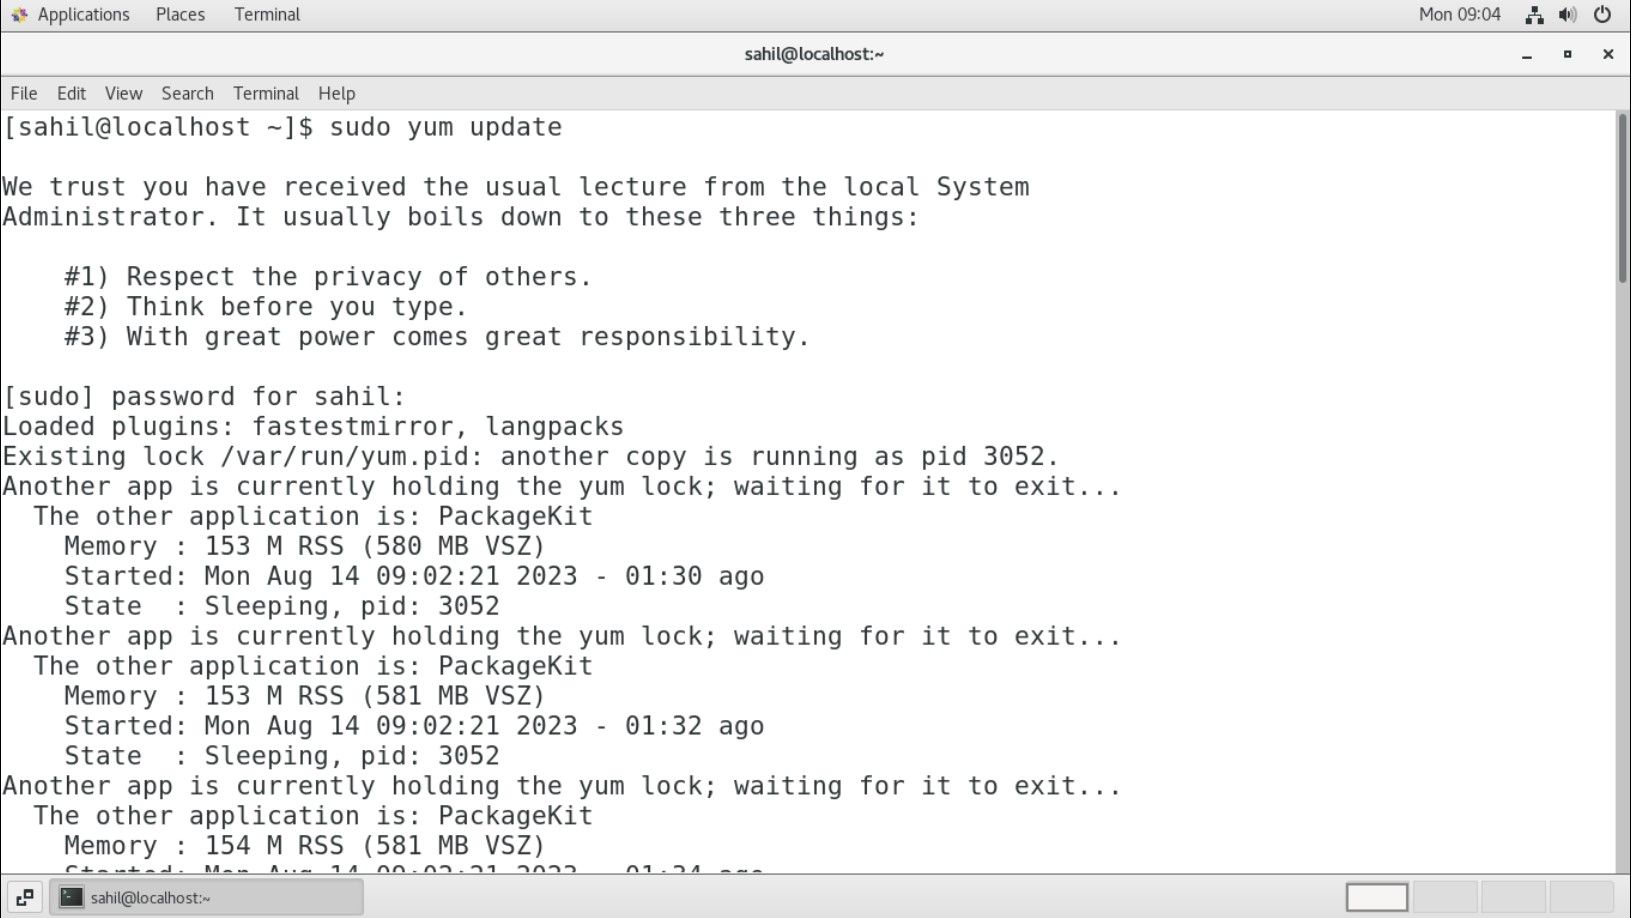Open the View menu
The height and width of the screenshot is (918, 1631).
click(x=123, y=93)
